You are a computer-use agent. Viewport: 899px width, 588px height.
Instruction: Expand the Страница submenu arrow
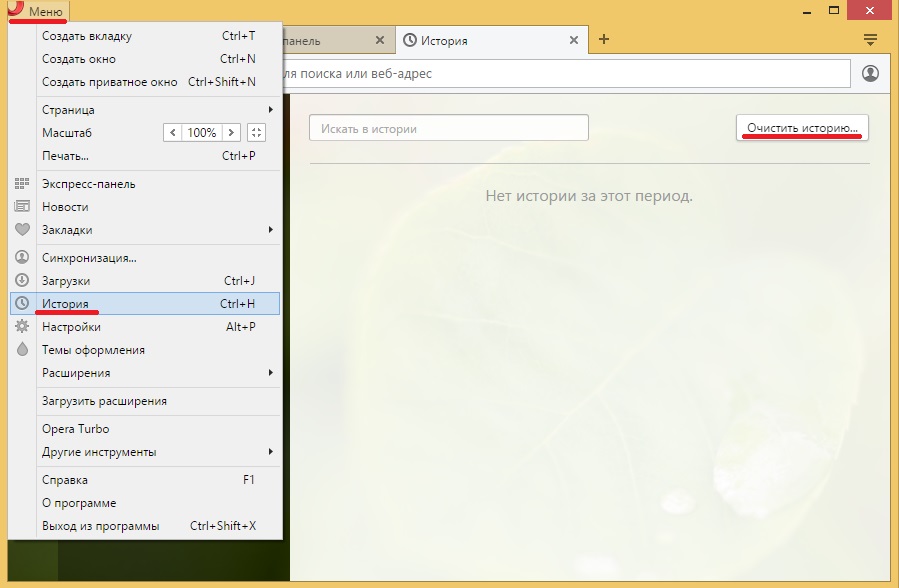point(271,109)
